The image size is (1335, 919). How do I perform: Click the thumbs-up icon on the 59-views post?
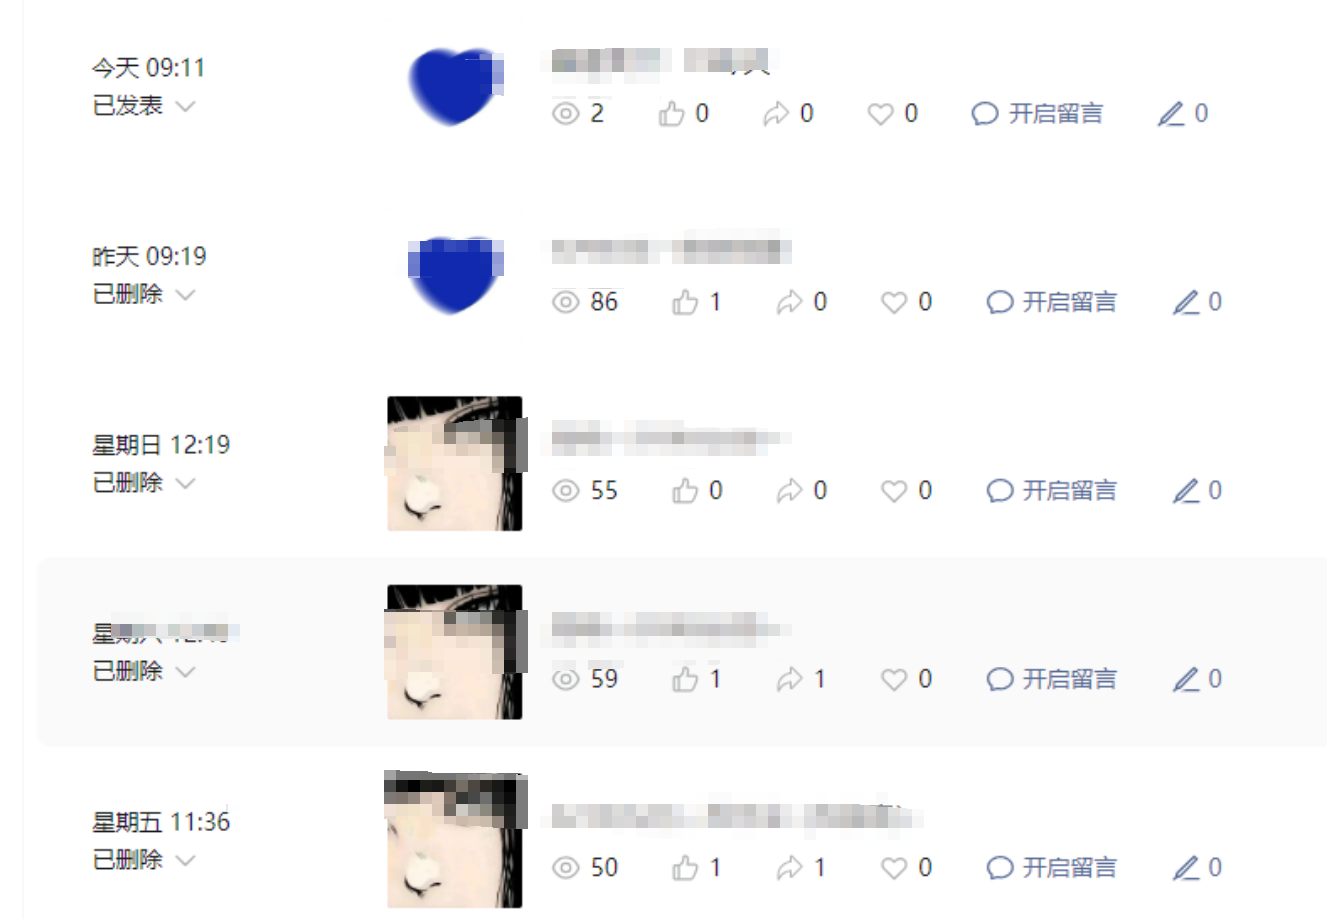[x=685, y=679]
